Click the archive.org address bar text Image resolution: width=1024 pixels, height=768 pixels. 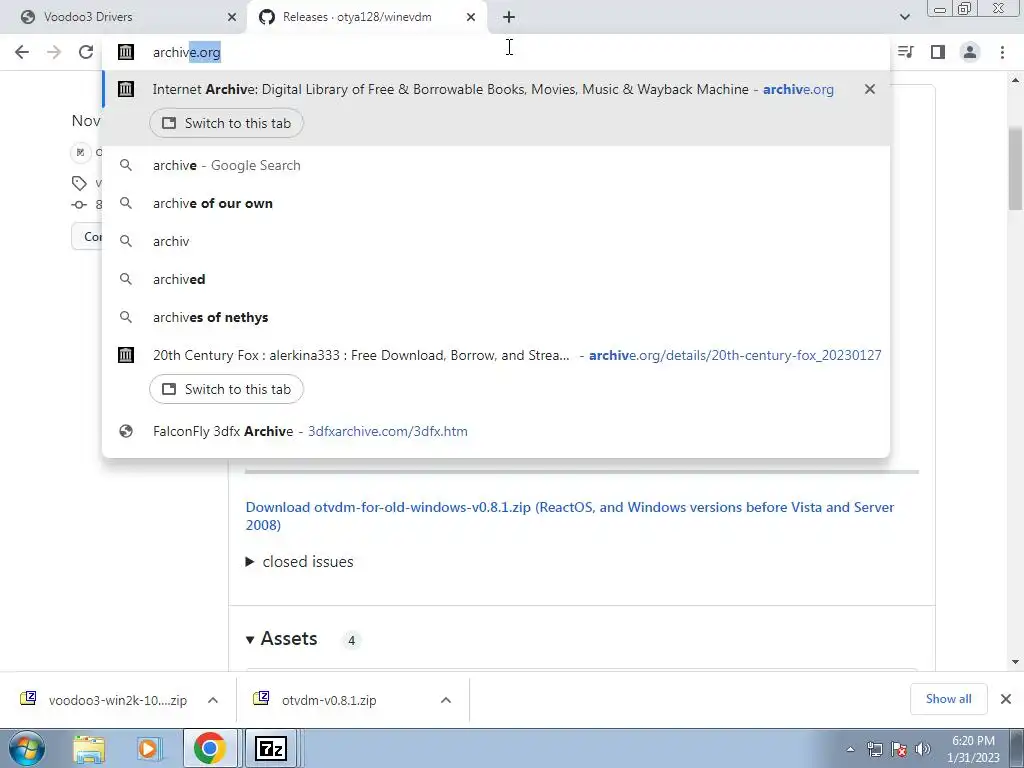(187, 52)
